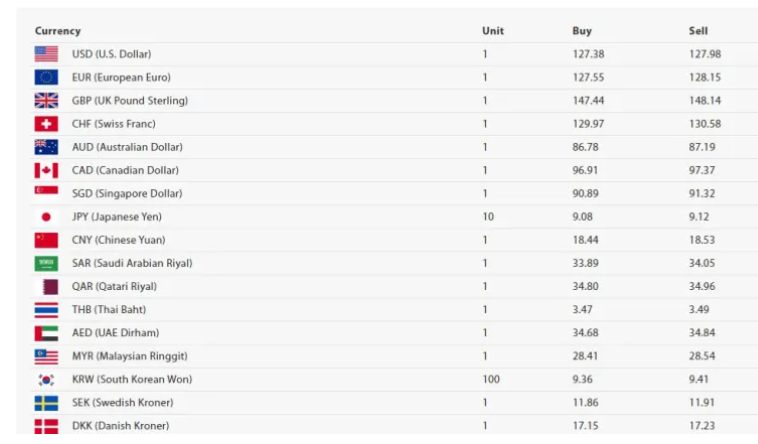This screenshot has width=758, height=444.
Task: Click the Buy column header
Action: tap(582, 31)
